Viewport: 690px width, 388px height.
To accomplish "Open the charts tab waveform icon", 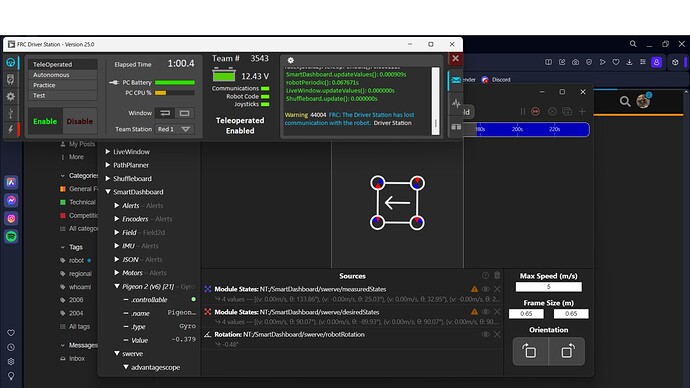I will point(456,103).
